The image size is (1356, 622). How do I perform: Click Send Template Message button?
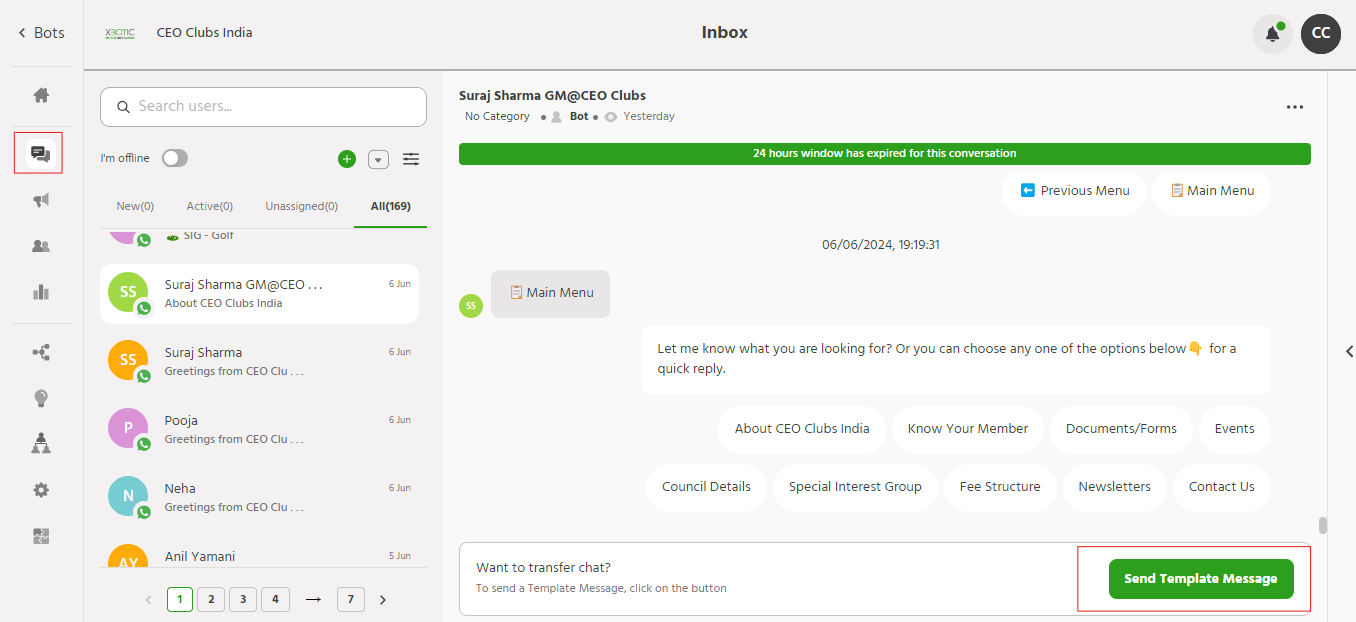(1200, 579)
